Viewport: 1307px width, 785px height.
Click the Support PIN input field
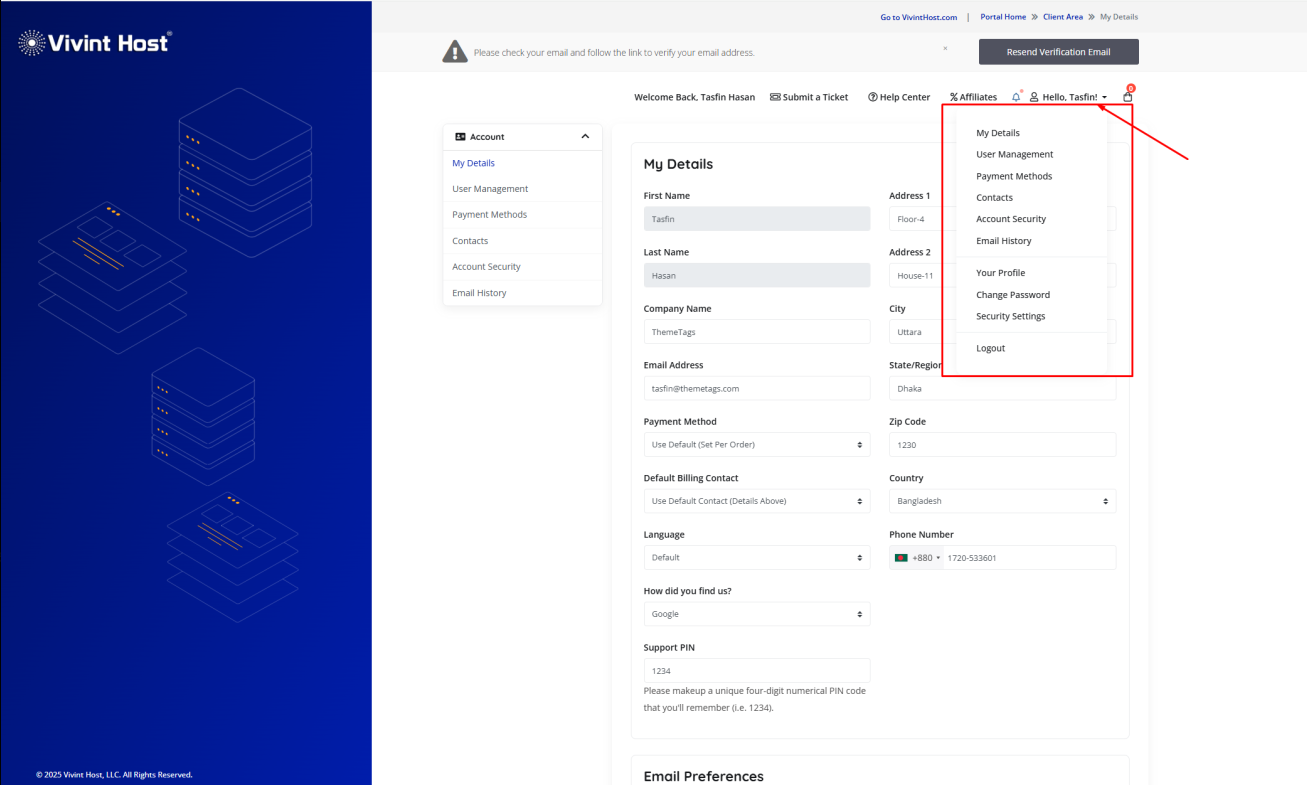pyautogui.click(x=756, y=671)
